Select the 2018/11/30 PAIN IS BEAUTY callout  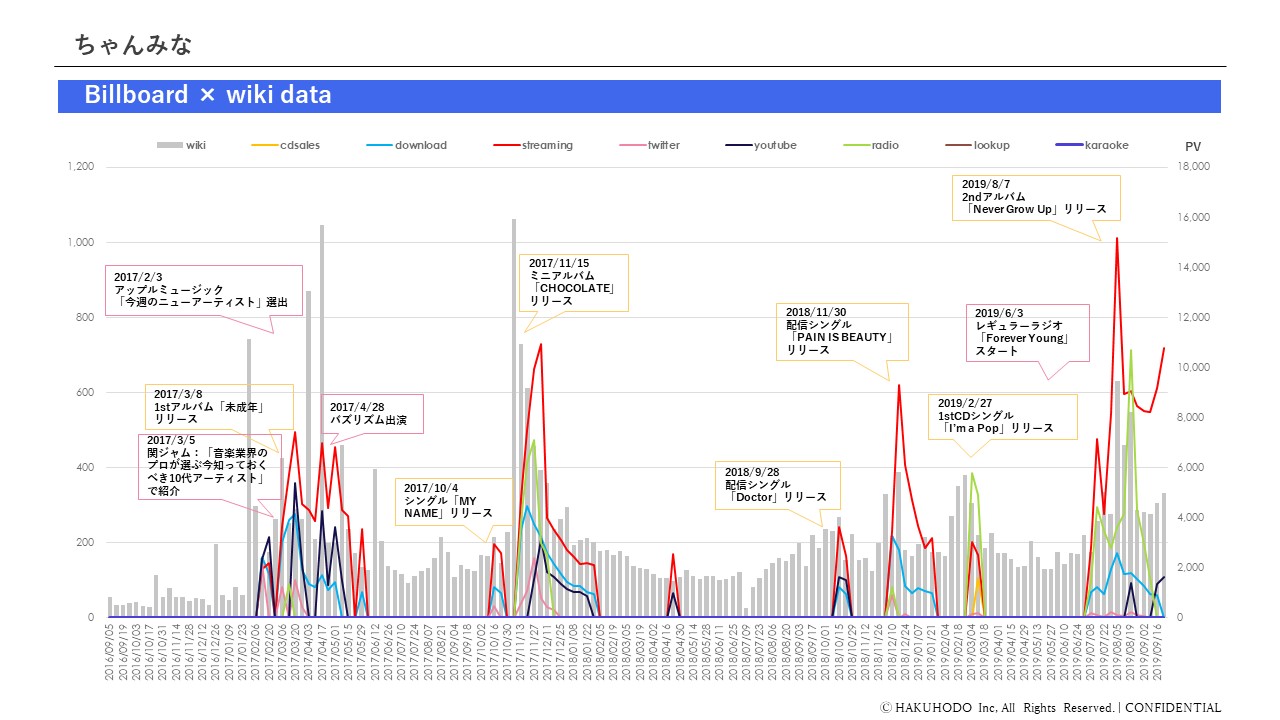coord(840,331)
